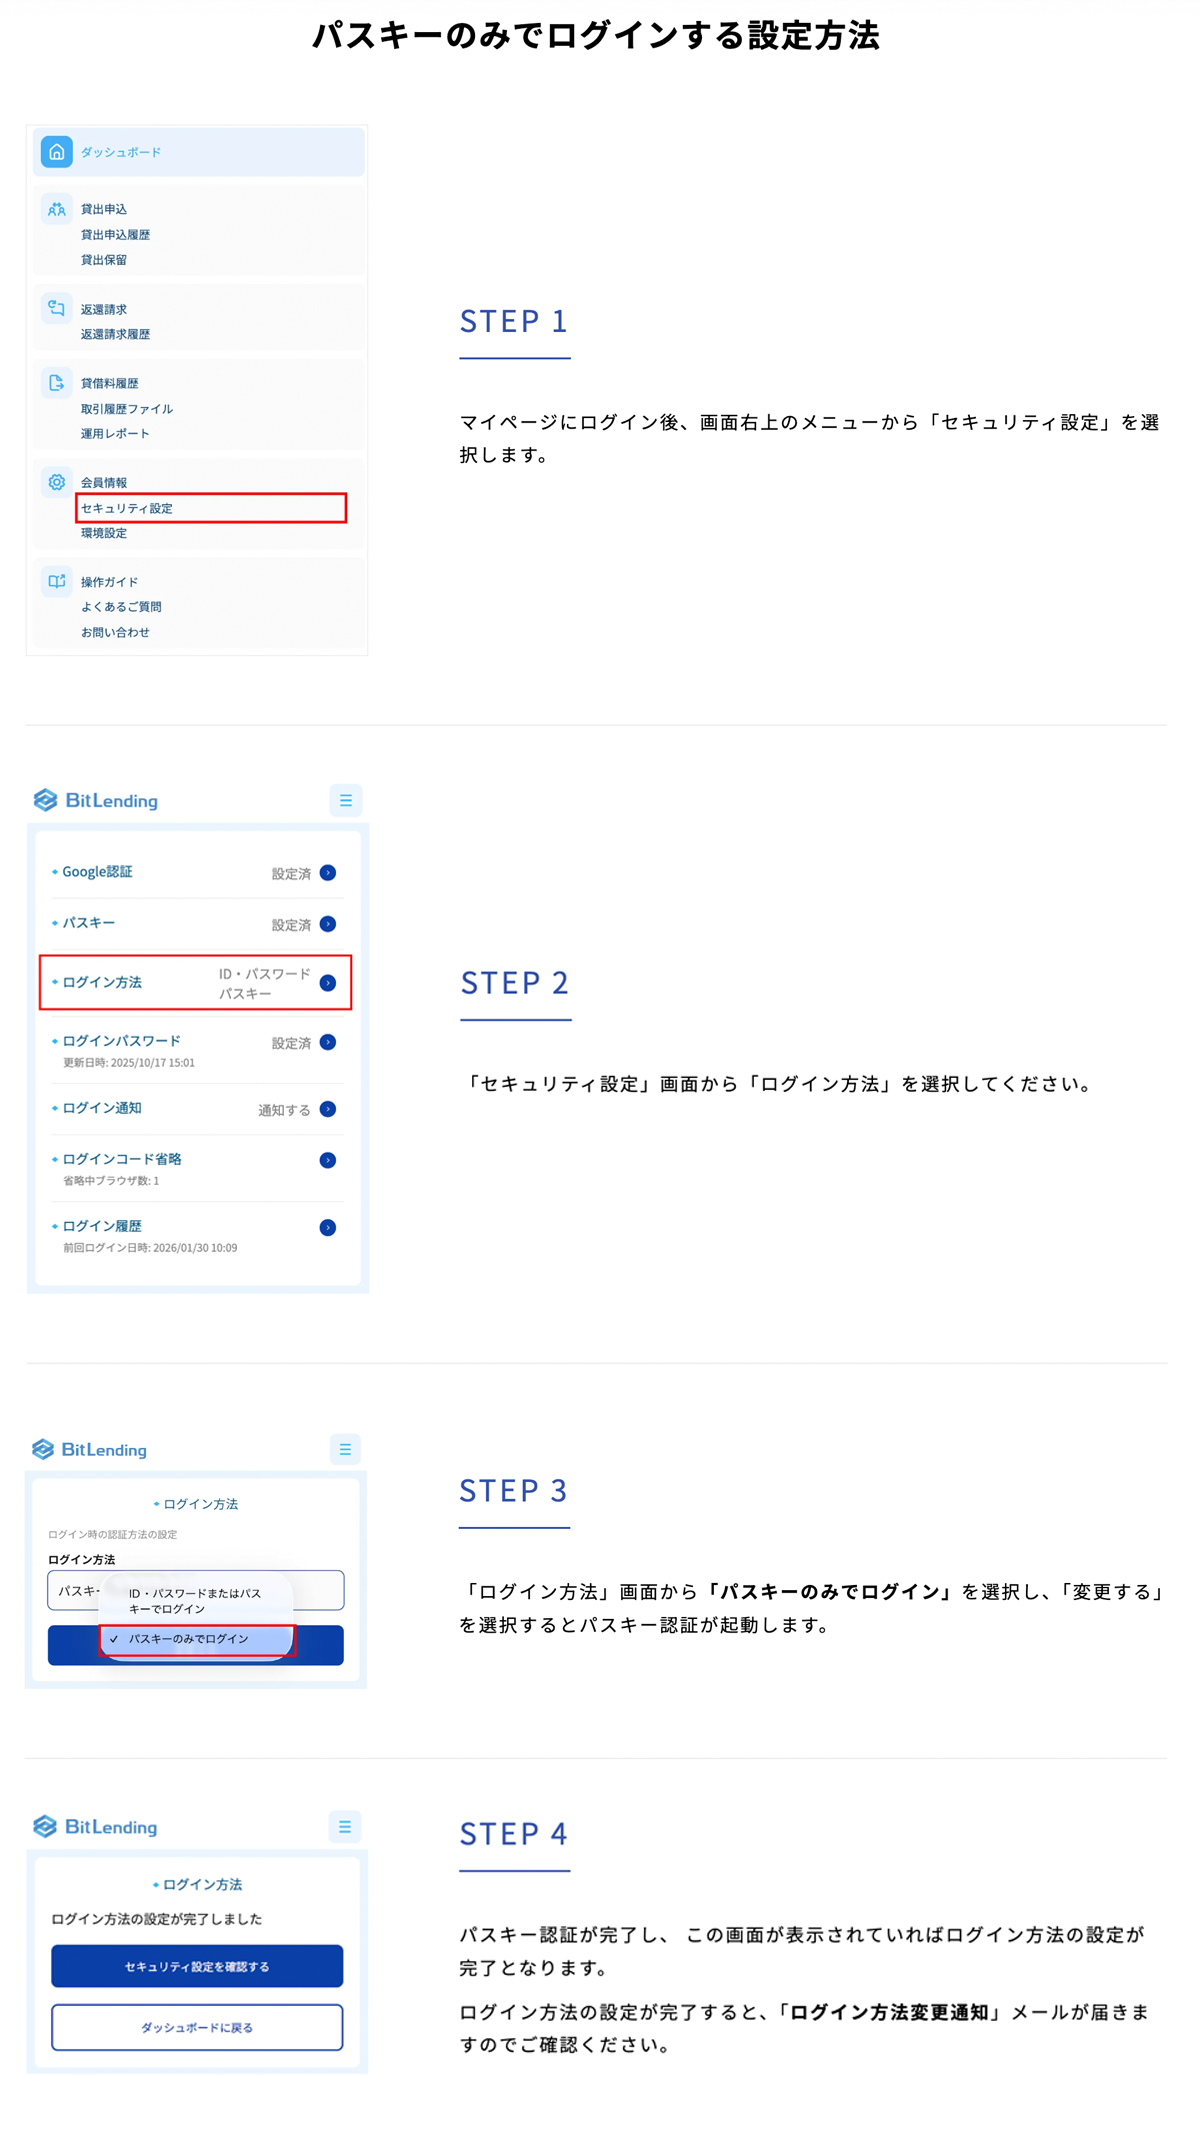1200x2133 pixels.
Task: Click ログイン方法の設定が完了しました message
Action: click(x=157, y=1918)
